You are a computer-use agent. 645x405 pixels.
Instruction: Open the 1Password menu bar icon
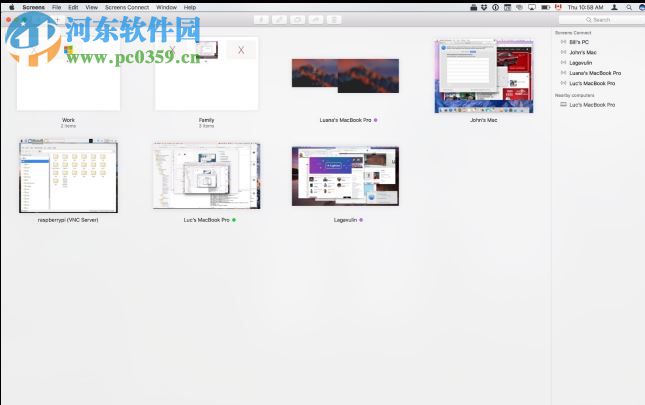pyautogui.click(x=495, y=7)
